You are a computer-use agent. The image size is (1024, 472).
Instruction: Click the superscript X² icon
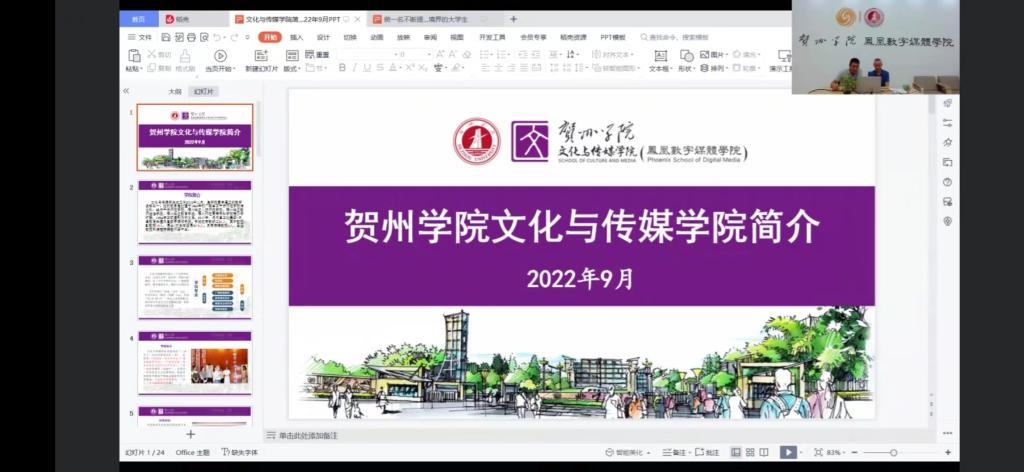click(409, 68)
